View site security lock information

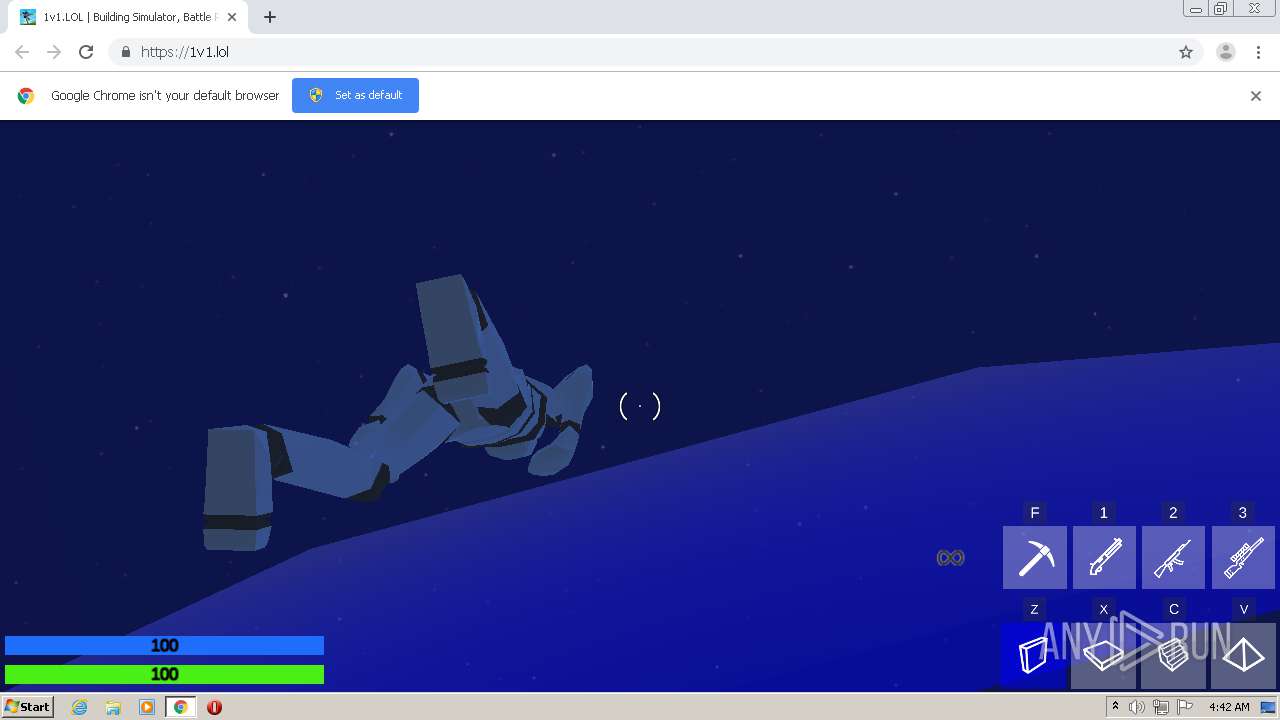click(126, 52)
